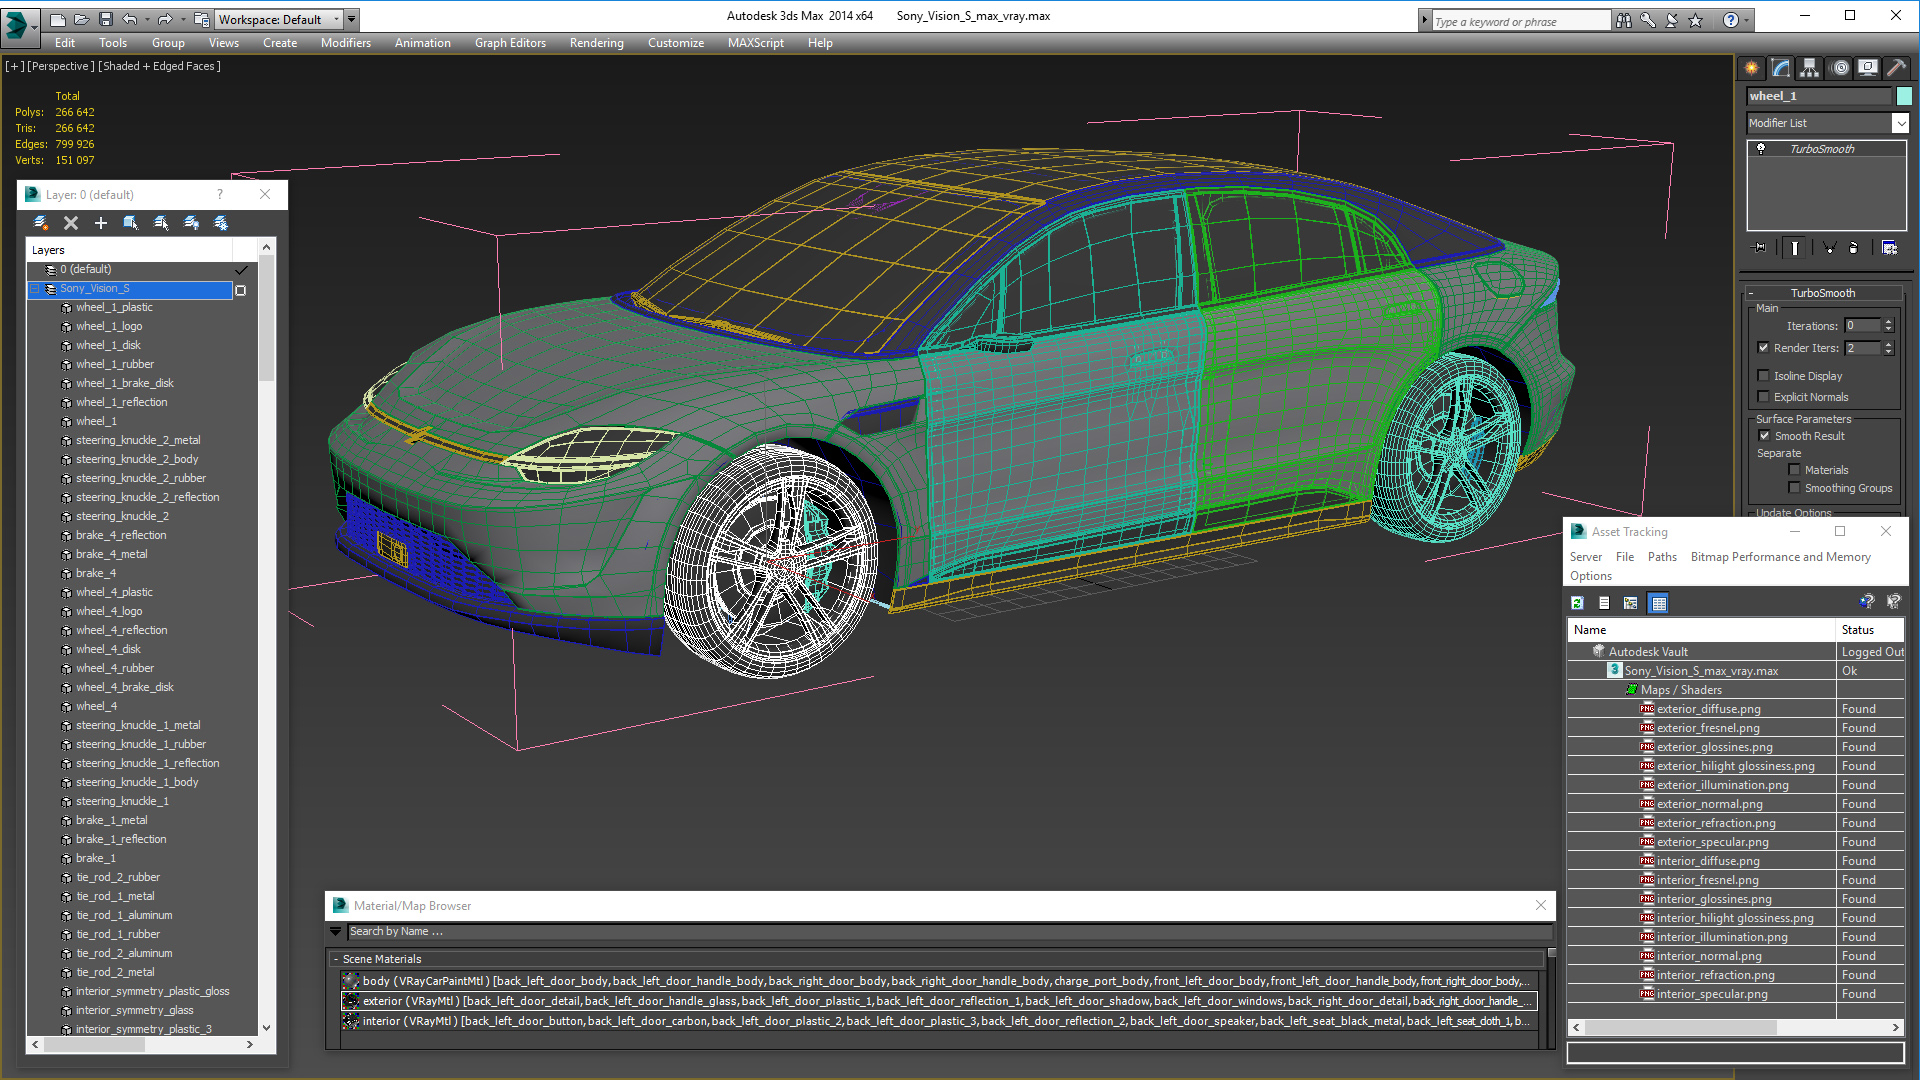1920x1080 pixels.
Task: Open the Hierarchy command panel tab
Action: tap(1810, 68)
